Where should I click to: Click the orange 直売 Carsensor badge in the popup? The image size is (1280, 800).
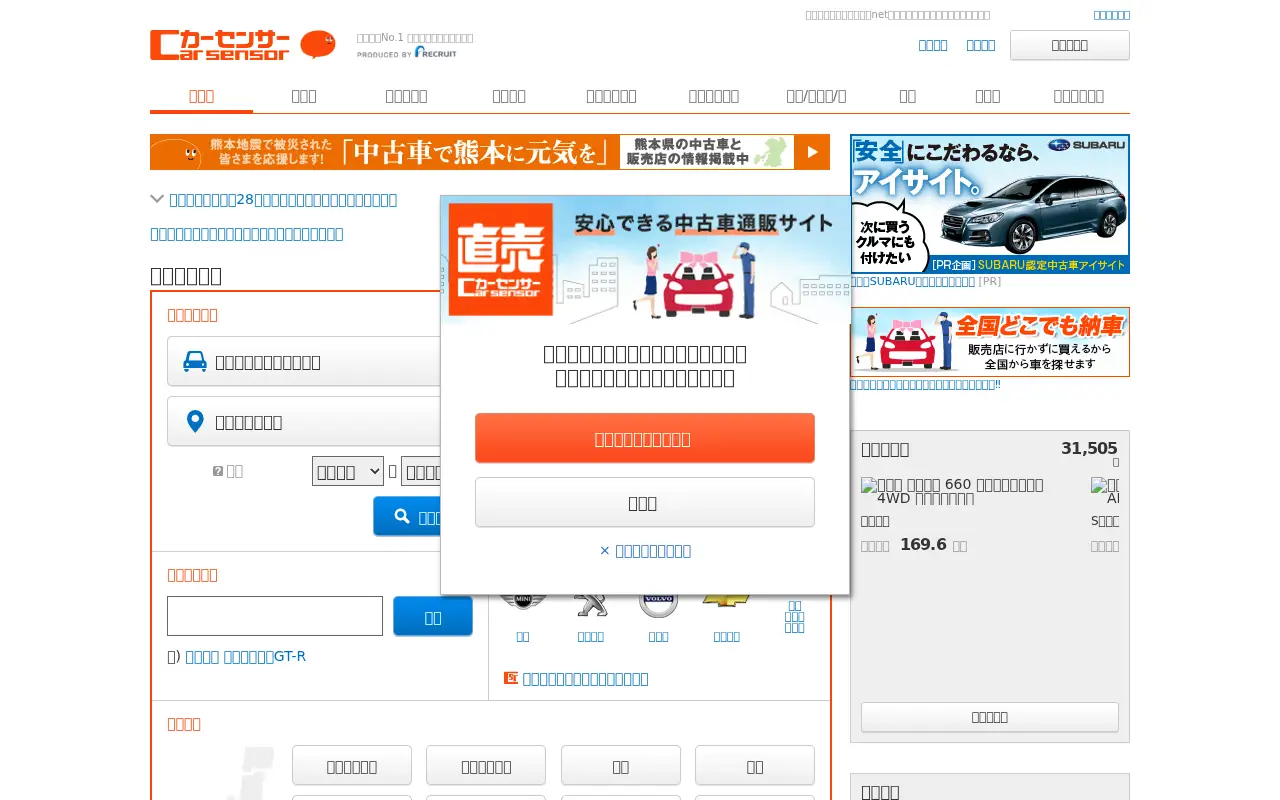click(x=501, y=259)
